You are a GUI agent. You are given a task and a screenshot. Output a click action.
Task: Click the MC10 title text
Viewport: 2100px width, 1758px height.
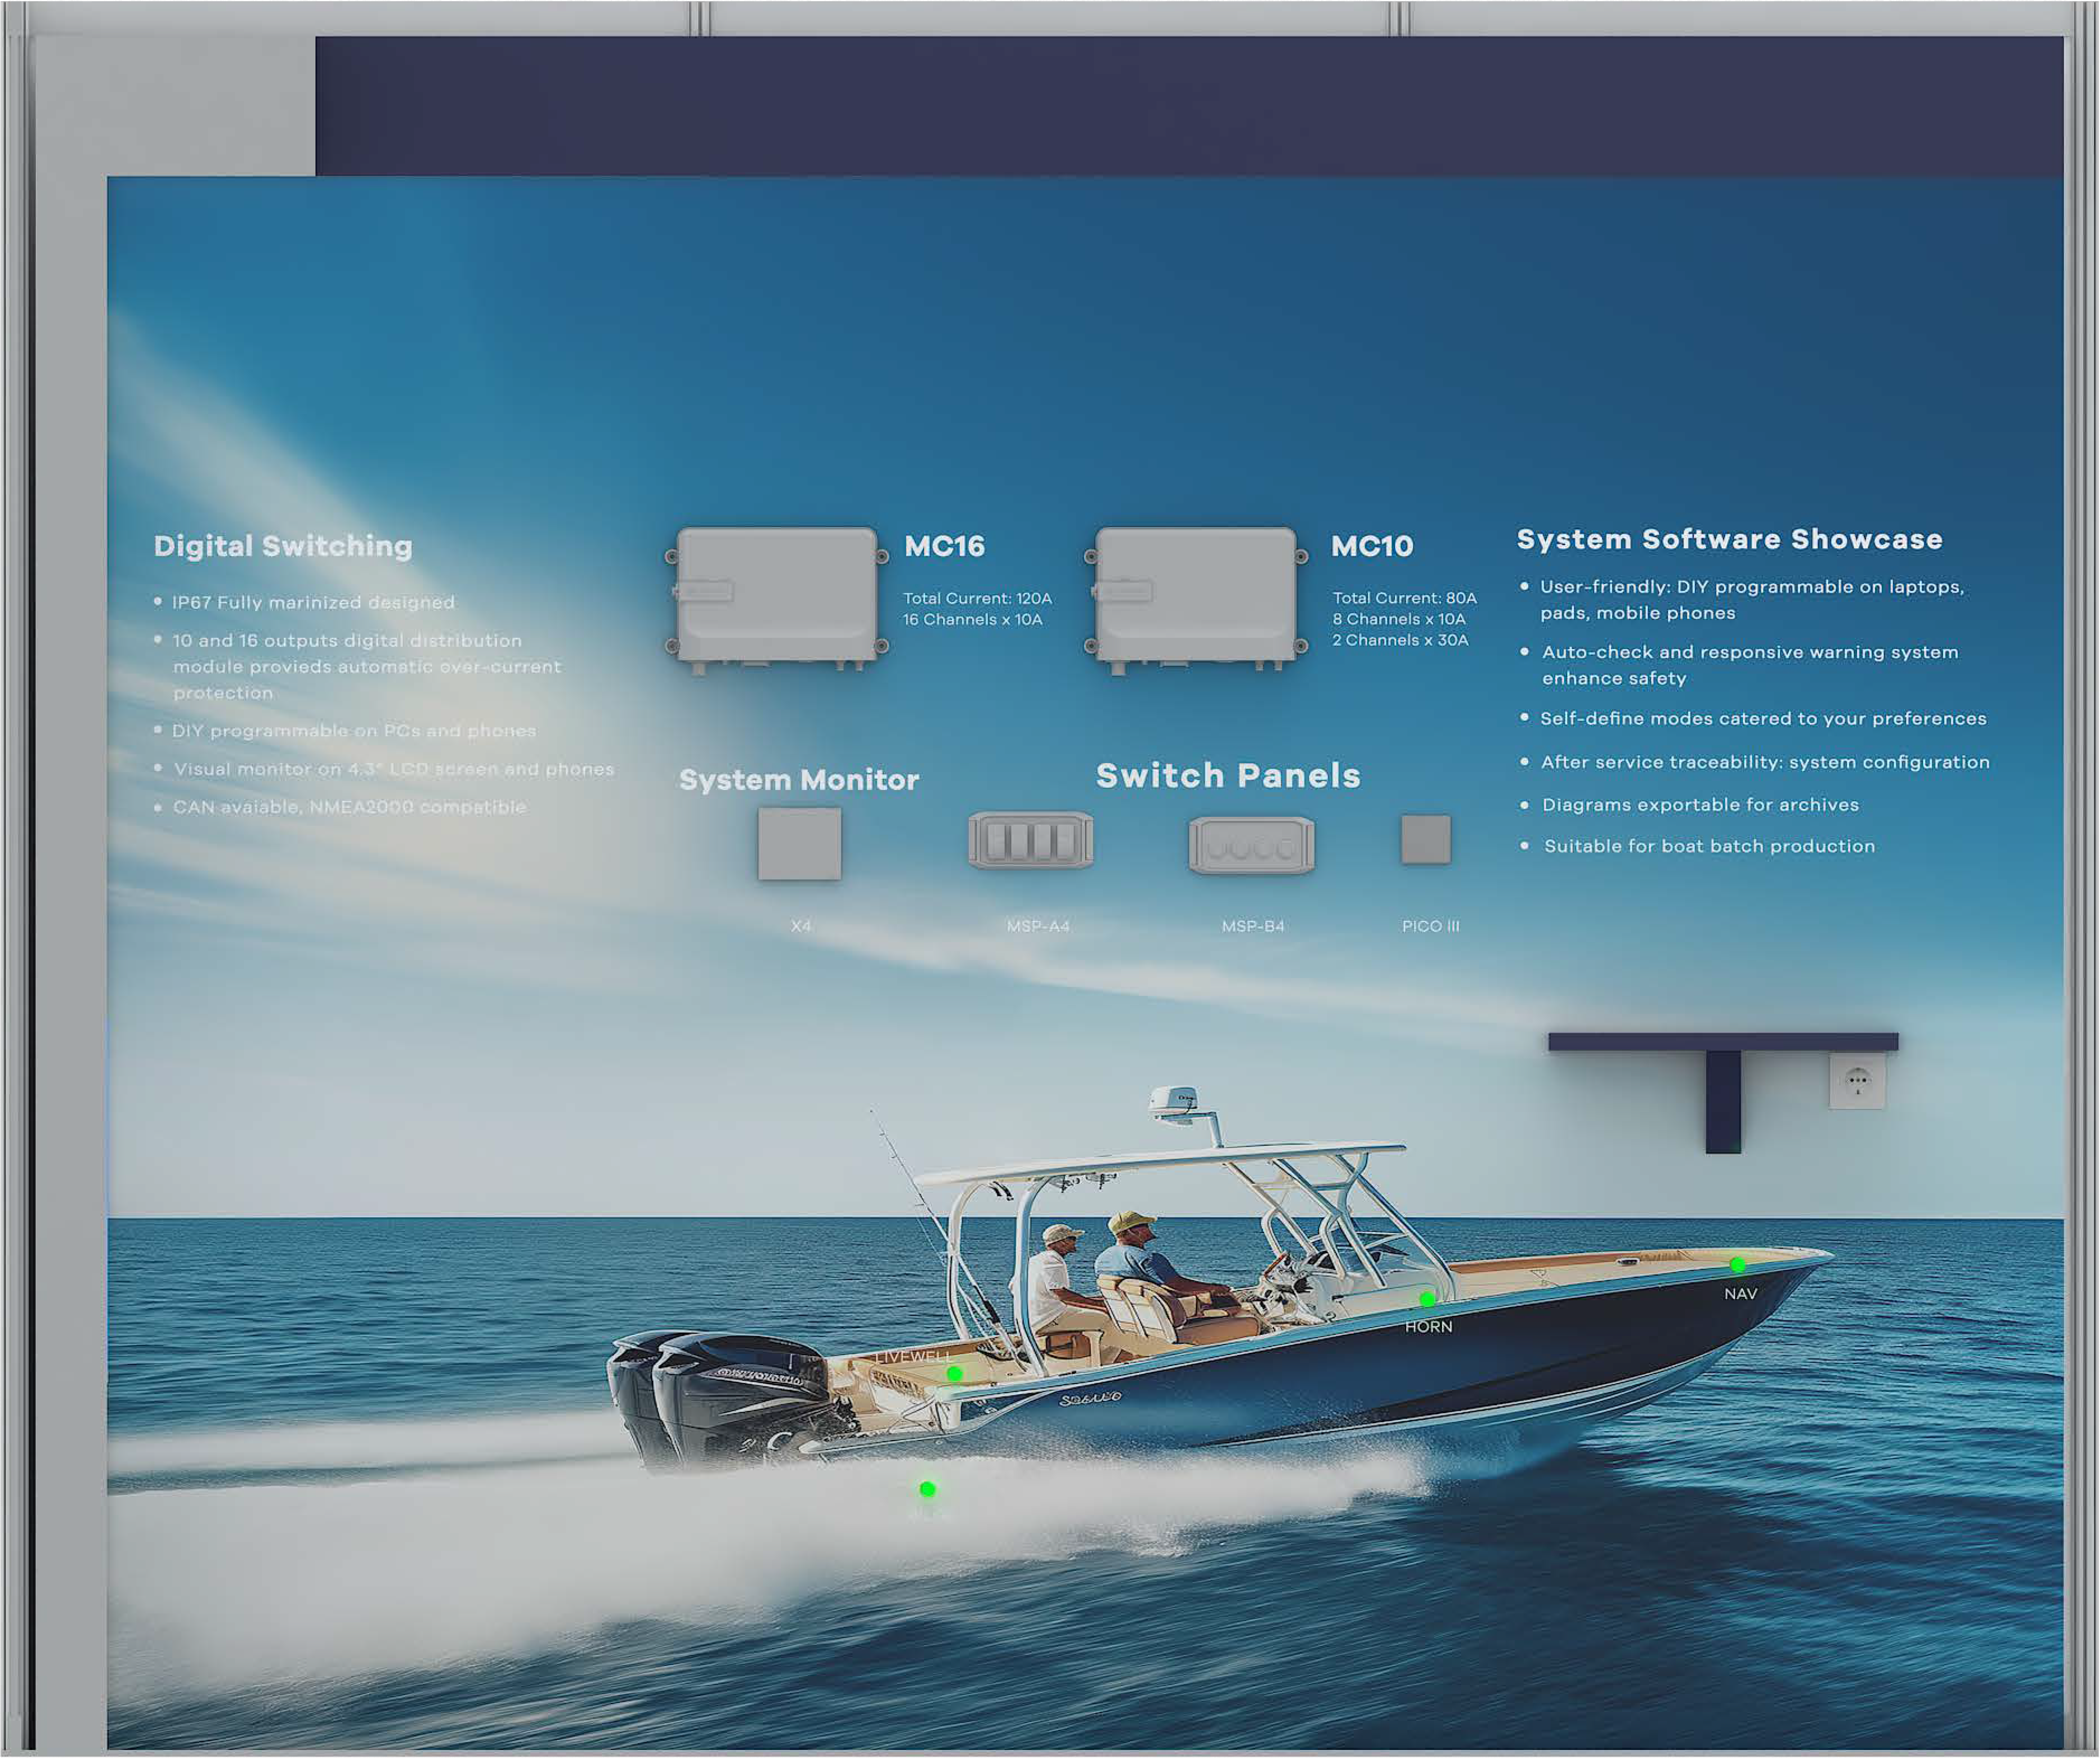(1371, 546)
